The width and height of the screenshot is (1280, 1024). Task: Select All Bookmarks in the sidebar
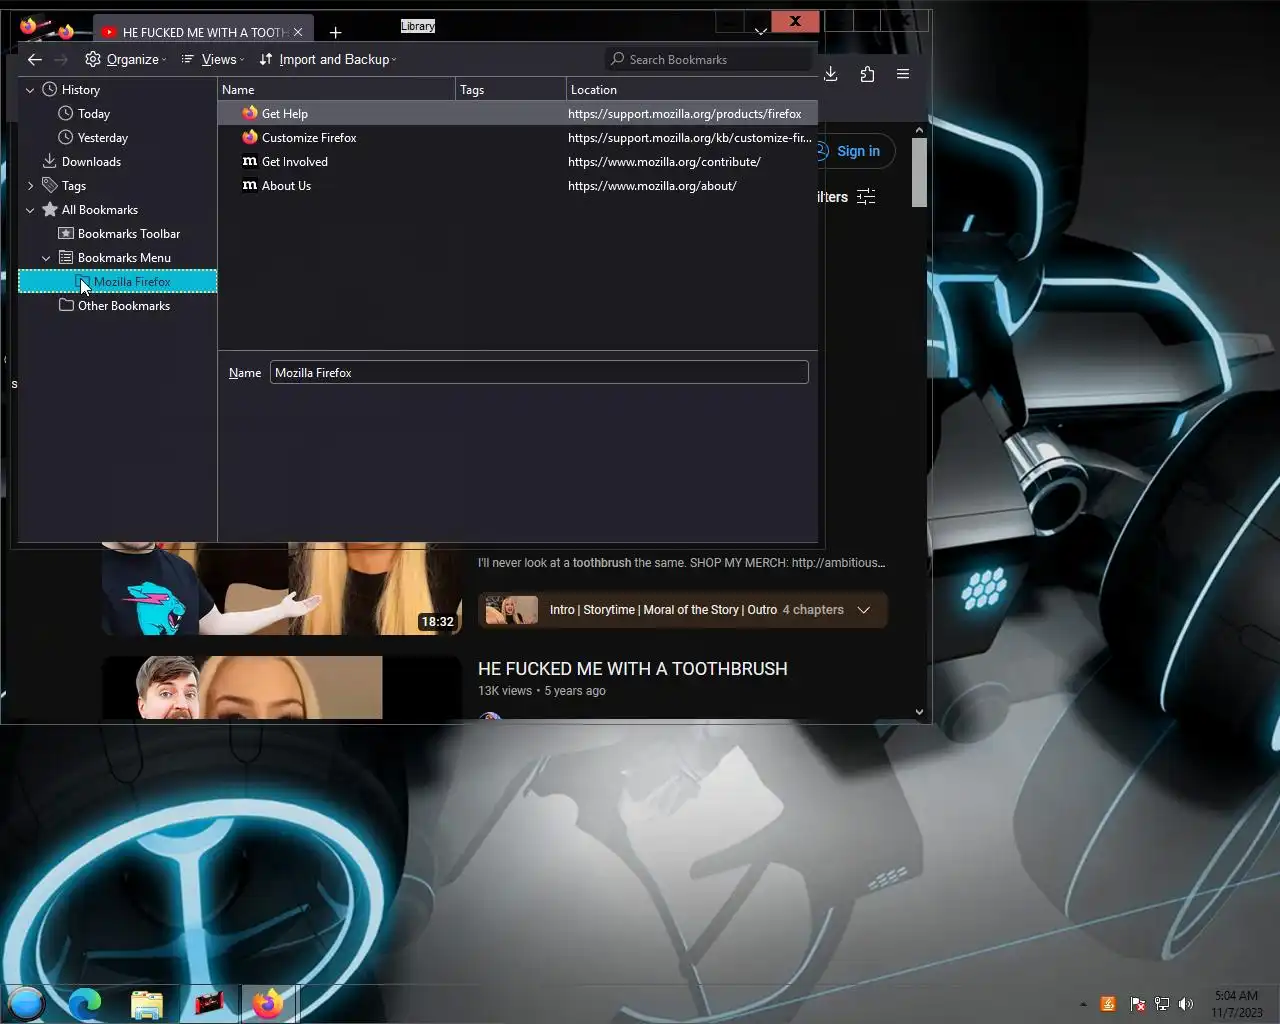(x=100, y=210)
